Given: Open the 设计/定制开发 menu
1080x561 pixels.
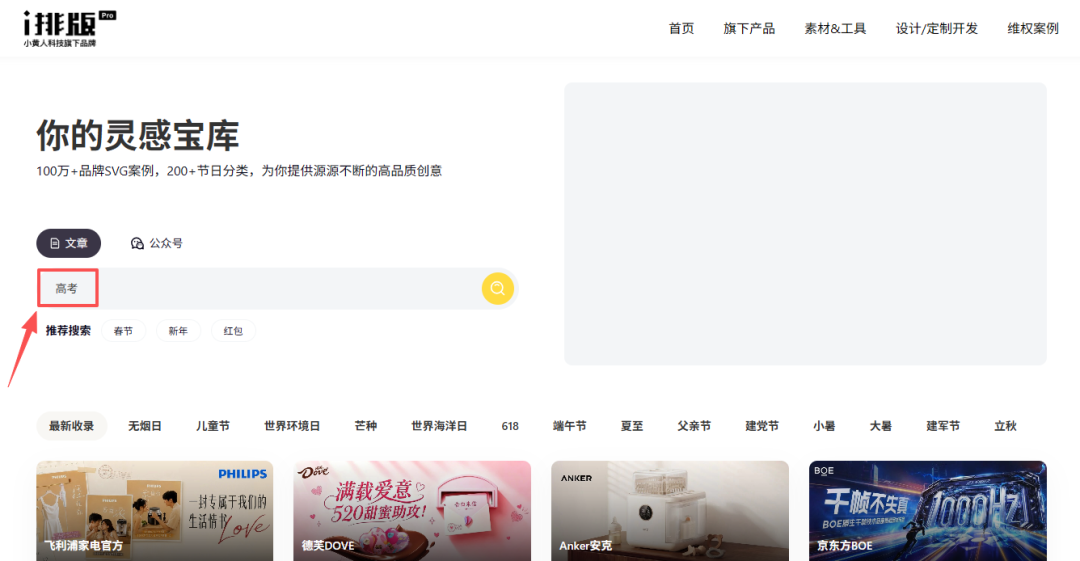Looking at the screenshot, I should (937, 28).
